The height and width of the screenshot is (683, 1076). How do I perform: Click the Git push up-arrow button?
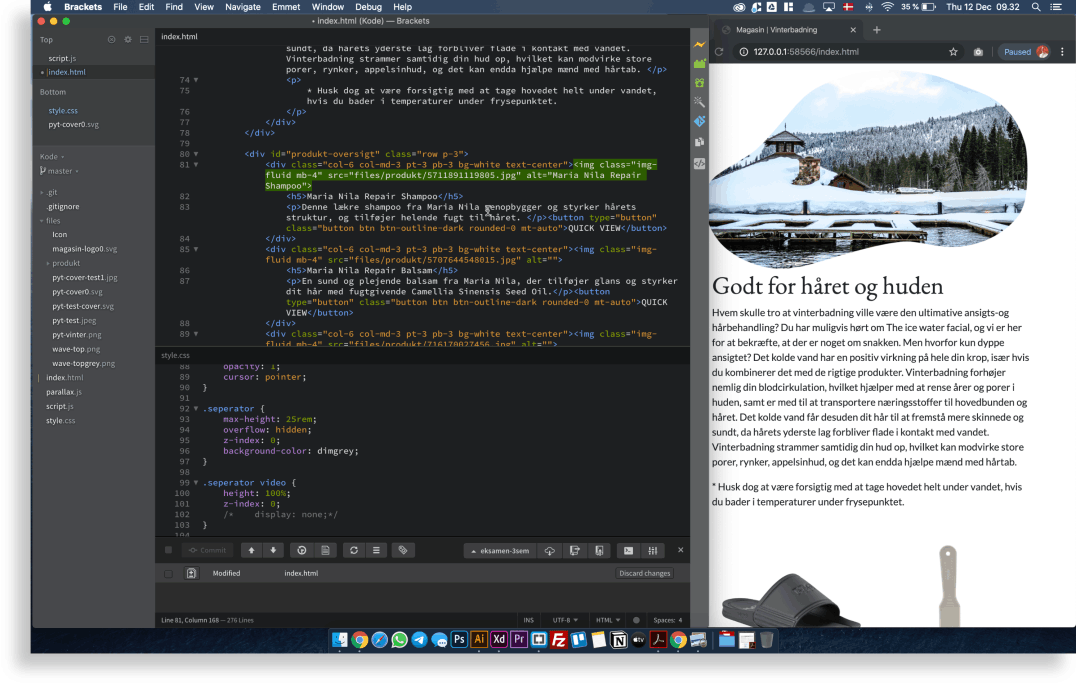[251, 550]
